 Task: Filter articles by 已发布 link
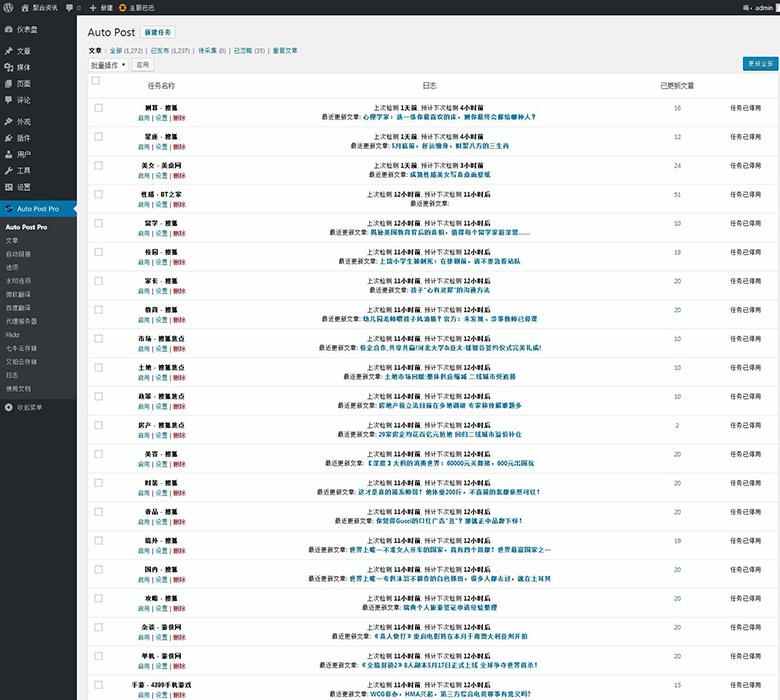pos(161,51)
